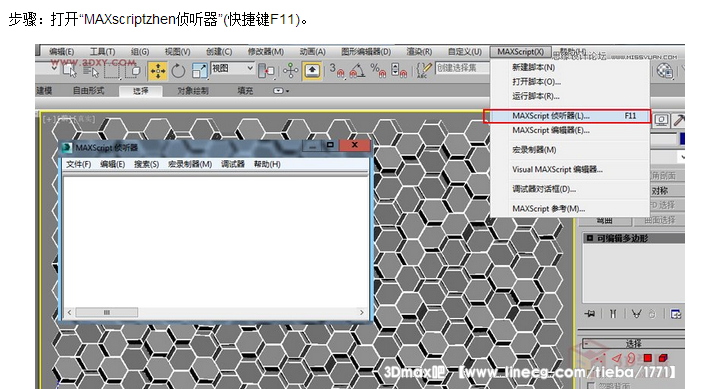
Task: Click 对称 modifier button
Action: 667,191
